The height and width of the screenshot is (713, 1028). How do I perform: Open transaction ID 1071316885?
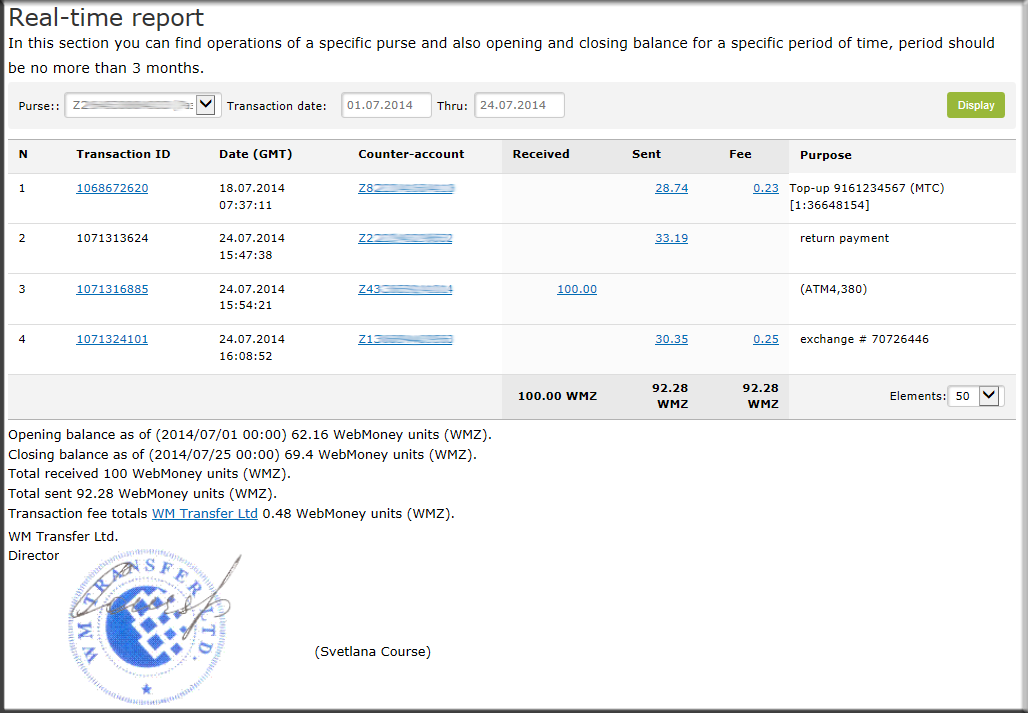point(112,289)
